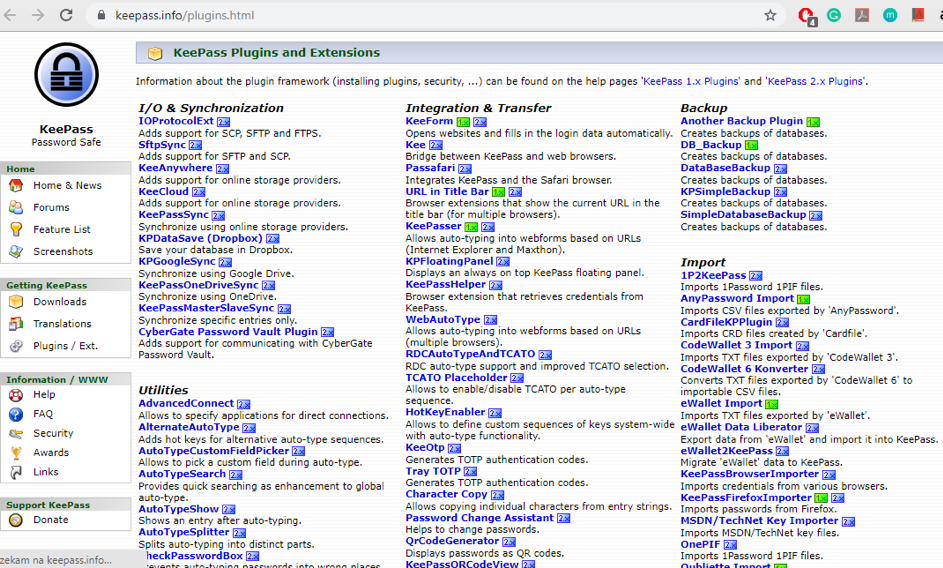
Task: Go to the Forums page
Action: point(51,208)
